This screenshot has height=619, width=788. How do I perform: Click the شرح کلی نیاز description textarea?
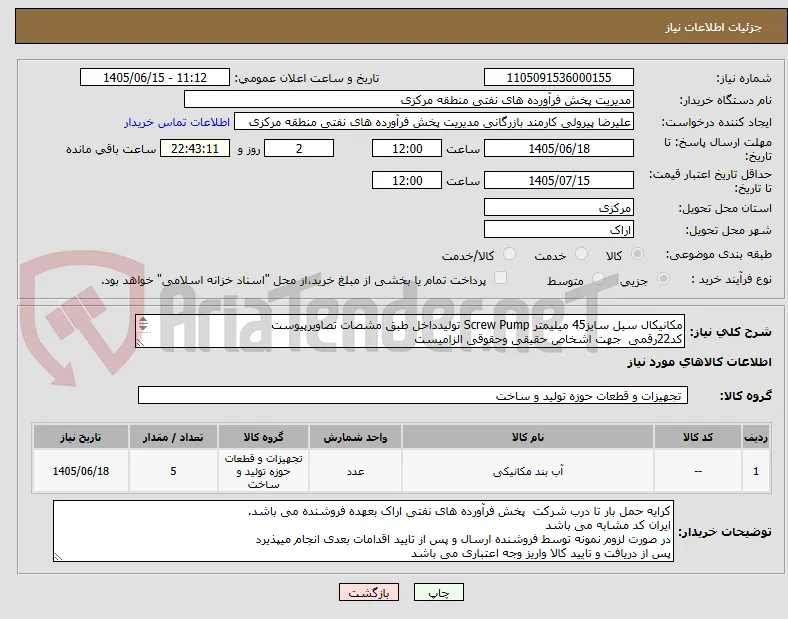410,332
